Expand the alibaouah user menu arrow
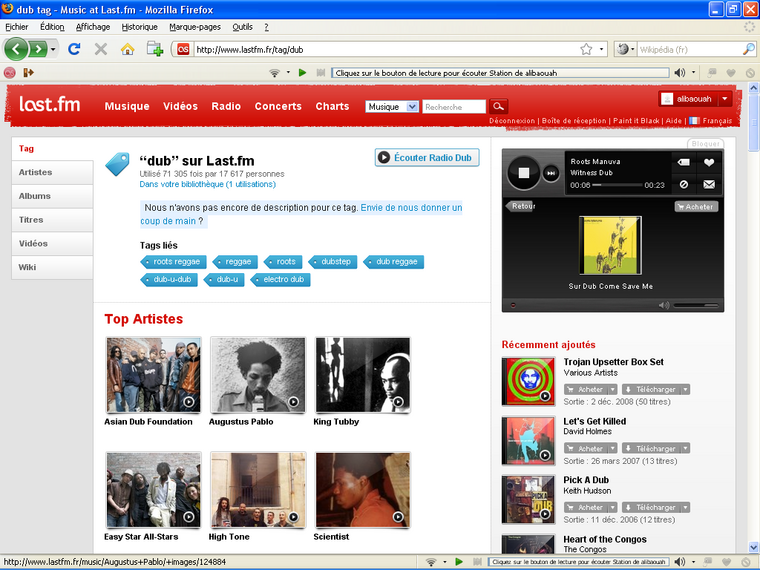 click(x=725, y=99)
